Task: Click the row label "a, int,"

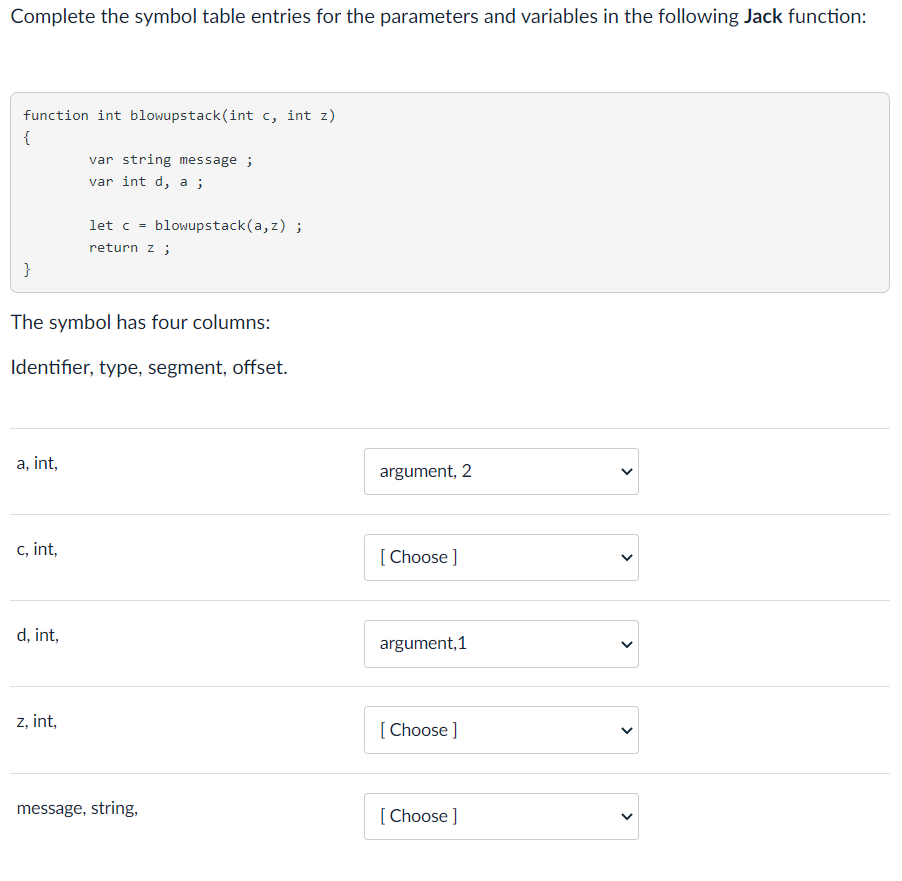Action: click(37, 463)
